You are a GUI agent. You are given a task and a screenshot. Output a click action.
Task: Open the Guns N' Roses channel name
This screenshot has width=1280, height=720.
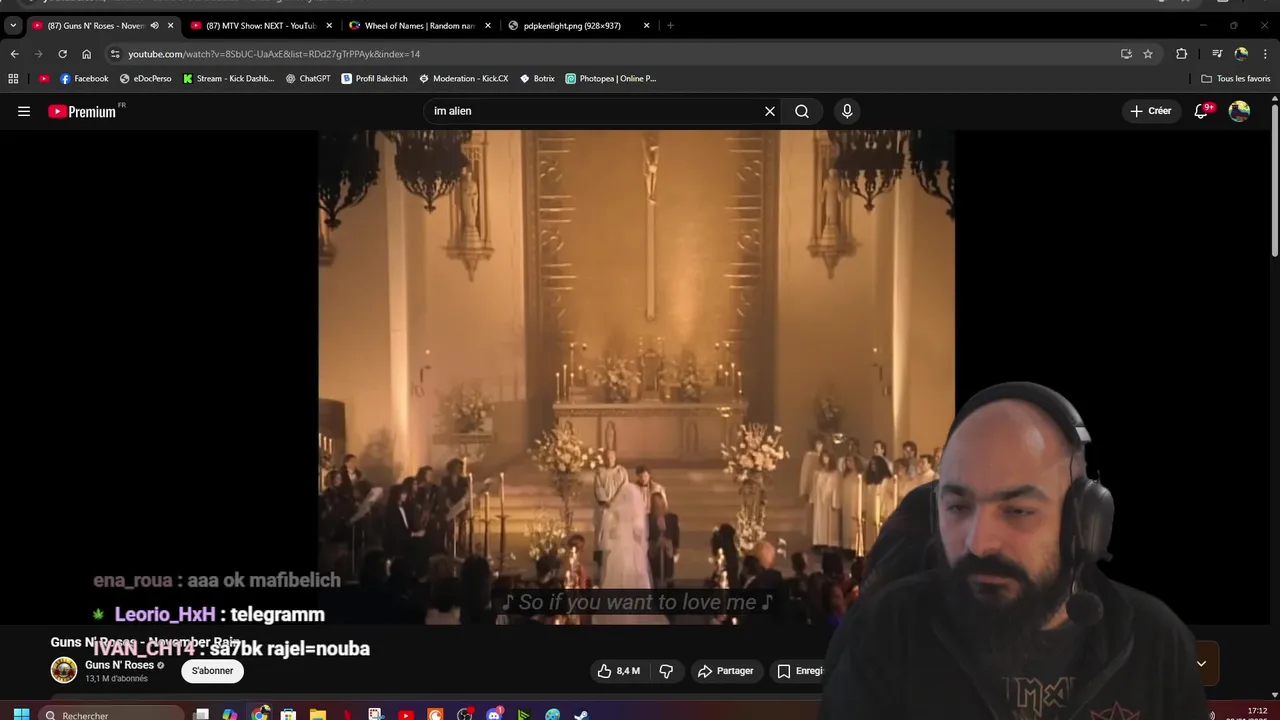click(119, 665)
